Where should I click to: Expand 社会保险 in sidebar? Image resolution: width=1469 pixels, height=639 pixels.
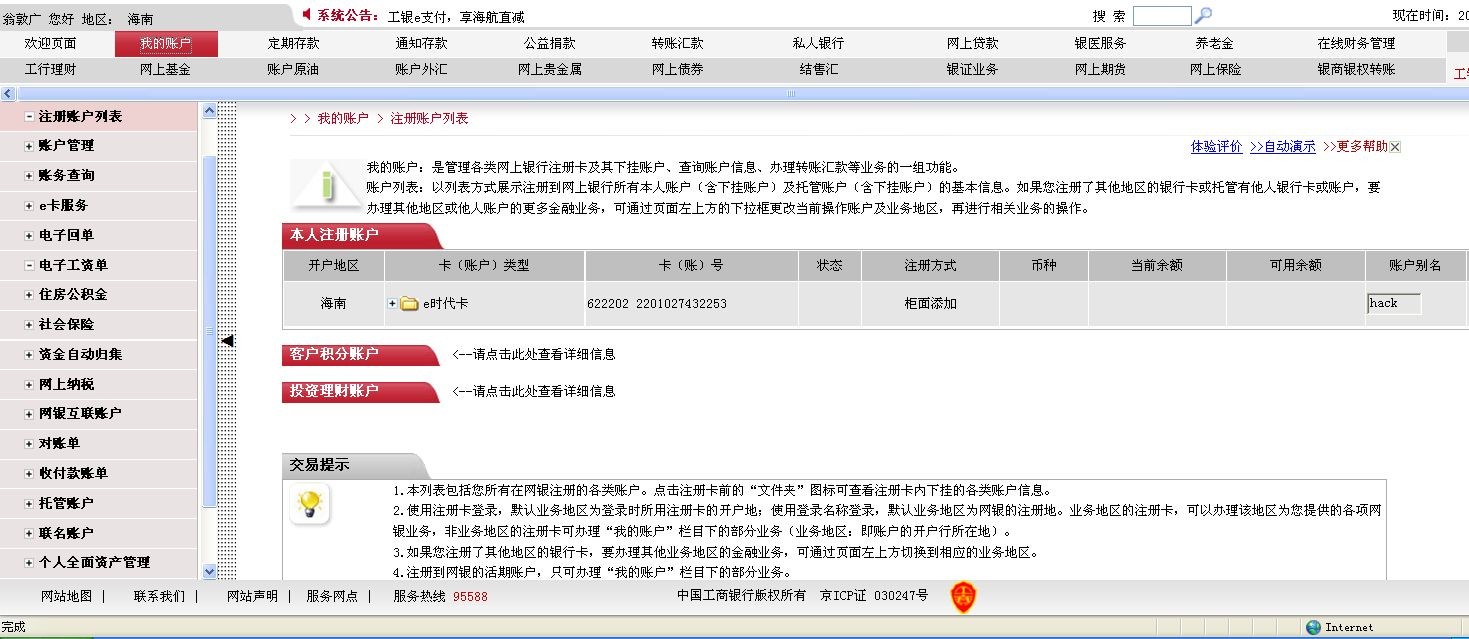point(29,325)
